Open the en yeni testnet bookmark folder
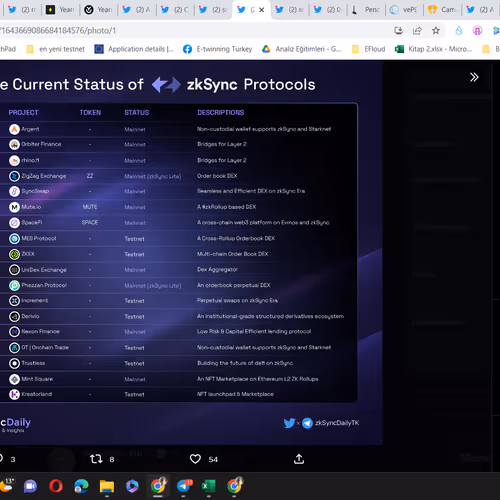This screenshot has height=500, width=500. coord(56,49)
